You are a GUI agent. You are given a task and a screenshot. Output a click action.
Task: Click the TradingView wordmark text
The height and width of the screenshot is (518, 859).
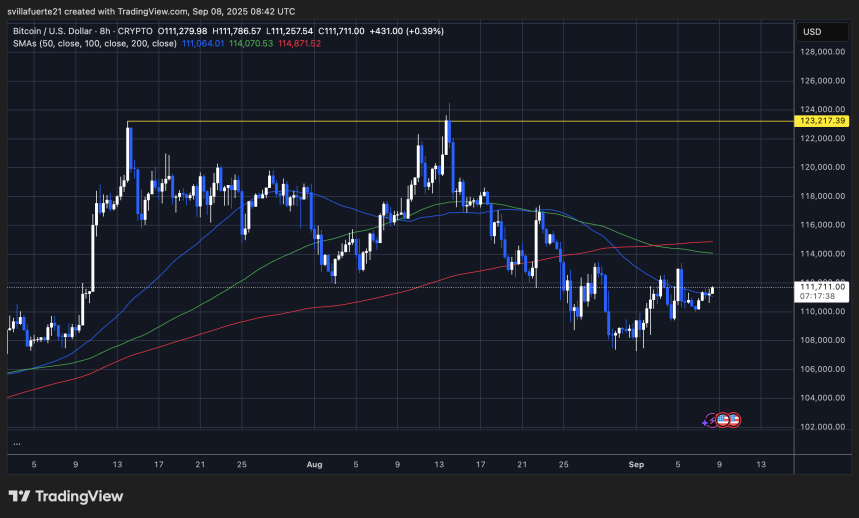click(79, 496)
